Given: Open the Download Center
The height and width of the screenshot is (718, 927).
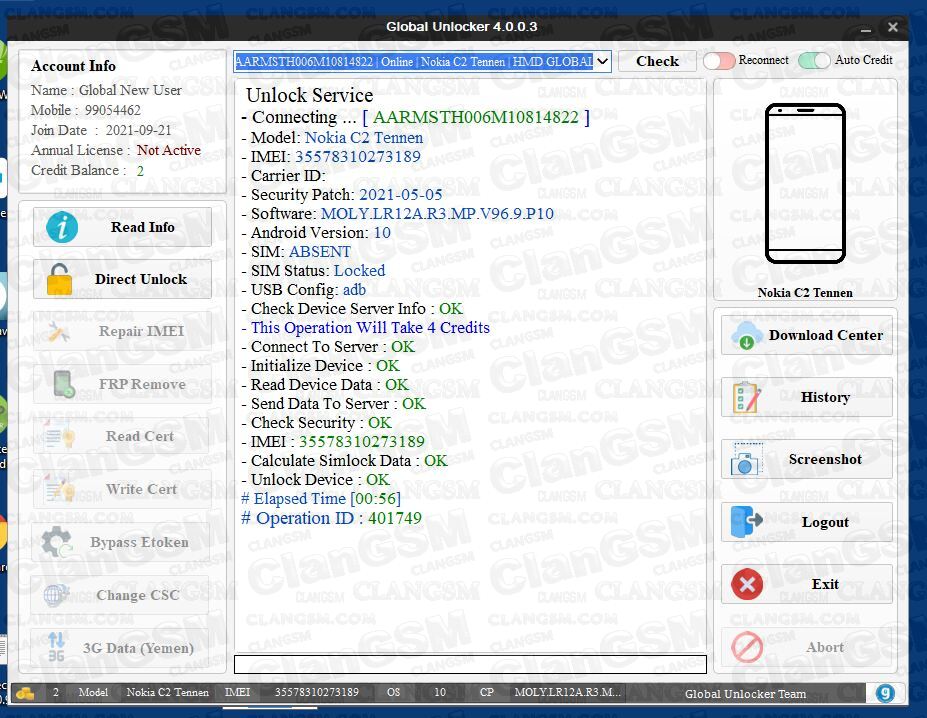Looking at the screenshot, I should click(x=806, y=335).
